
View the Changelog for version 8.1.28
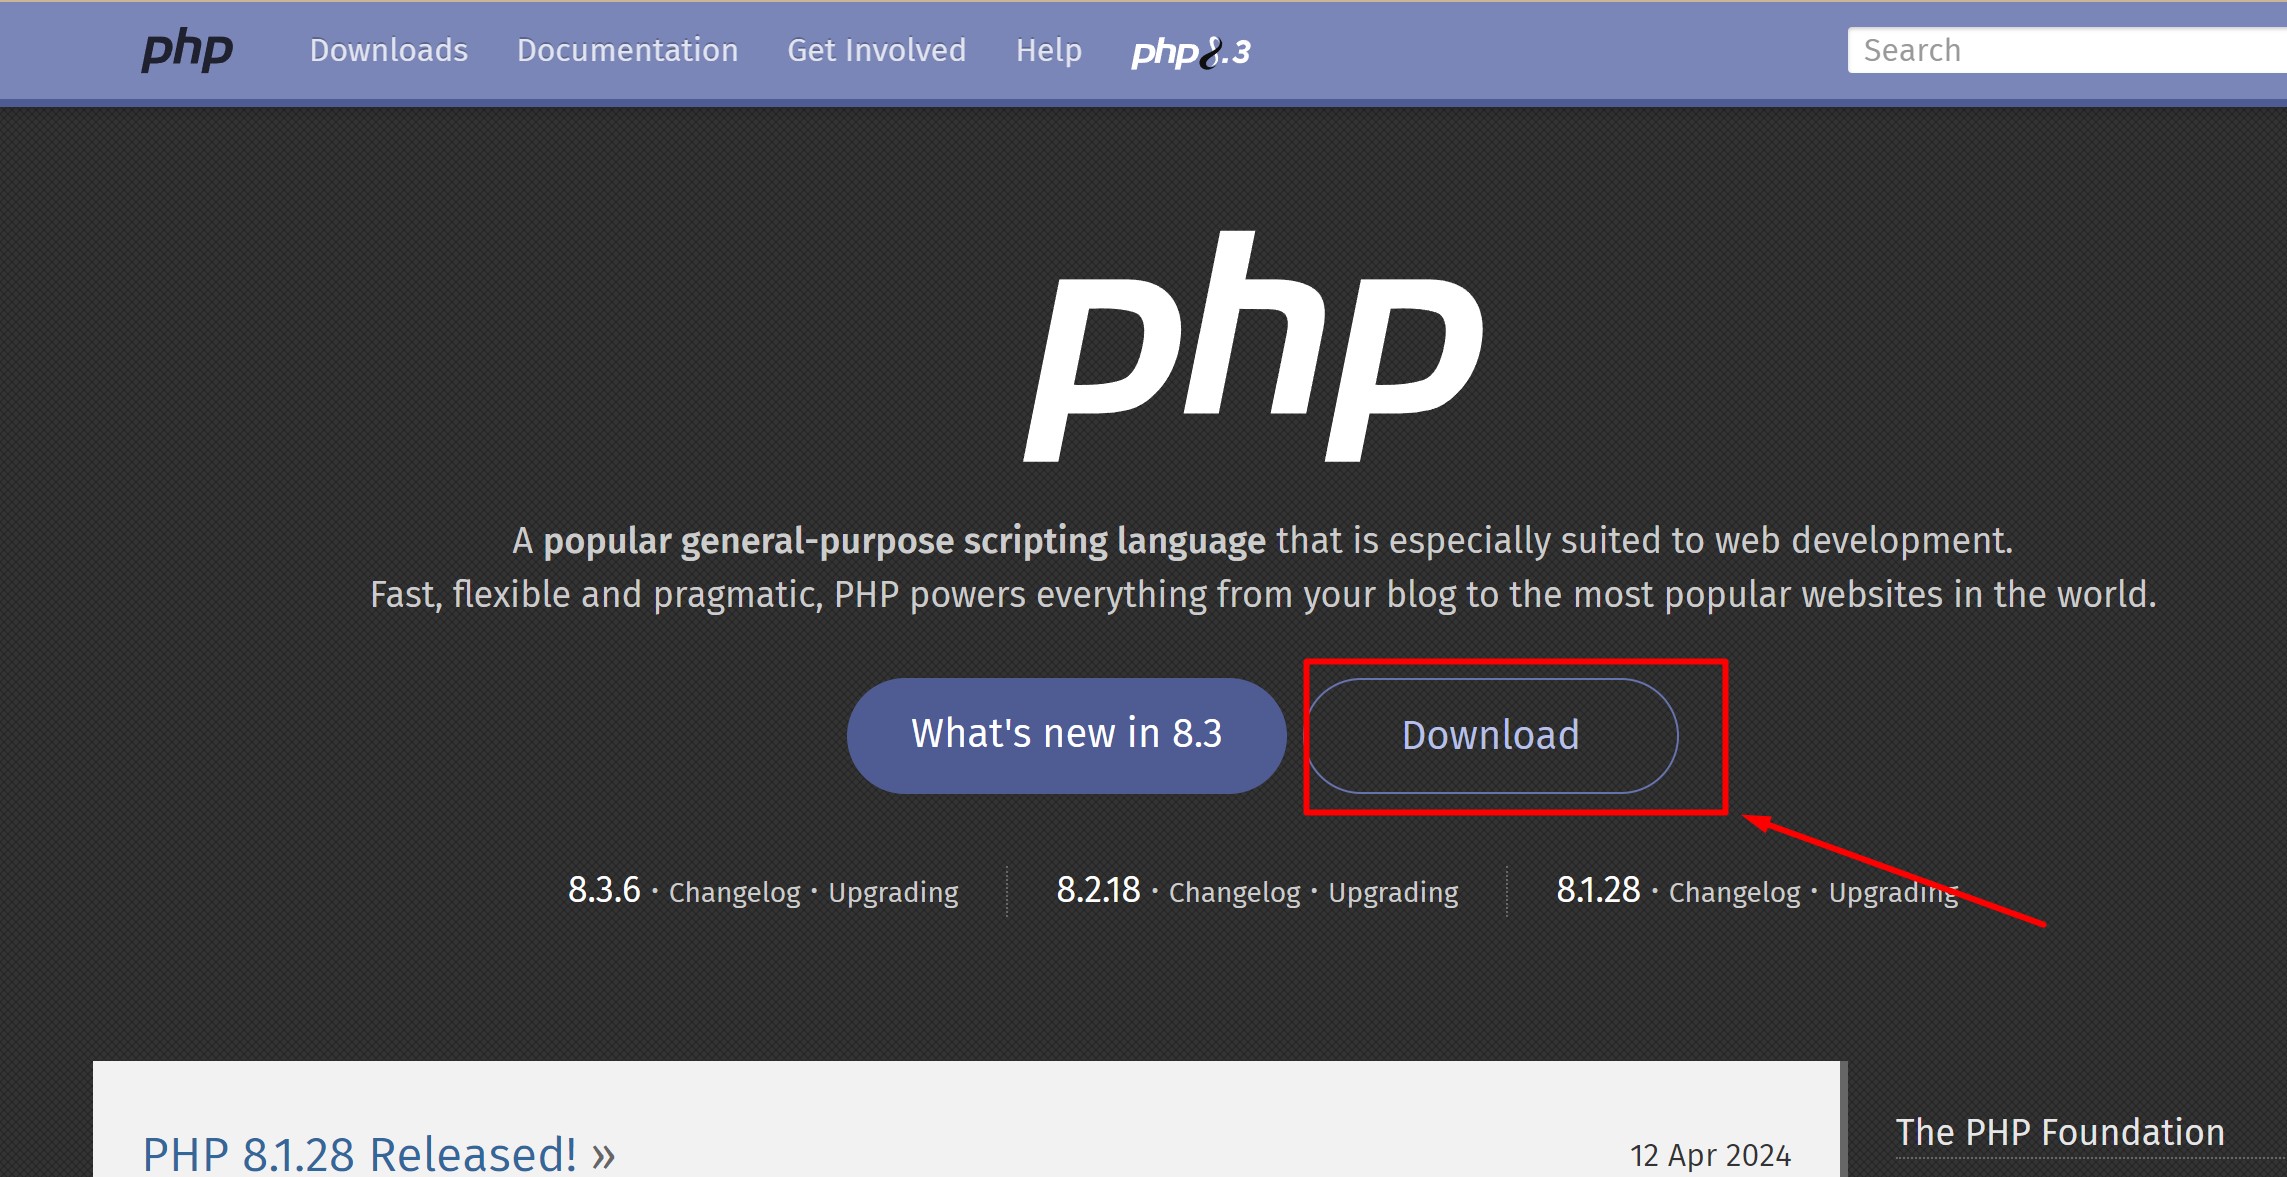(1733, 892)
